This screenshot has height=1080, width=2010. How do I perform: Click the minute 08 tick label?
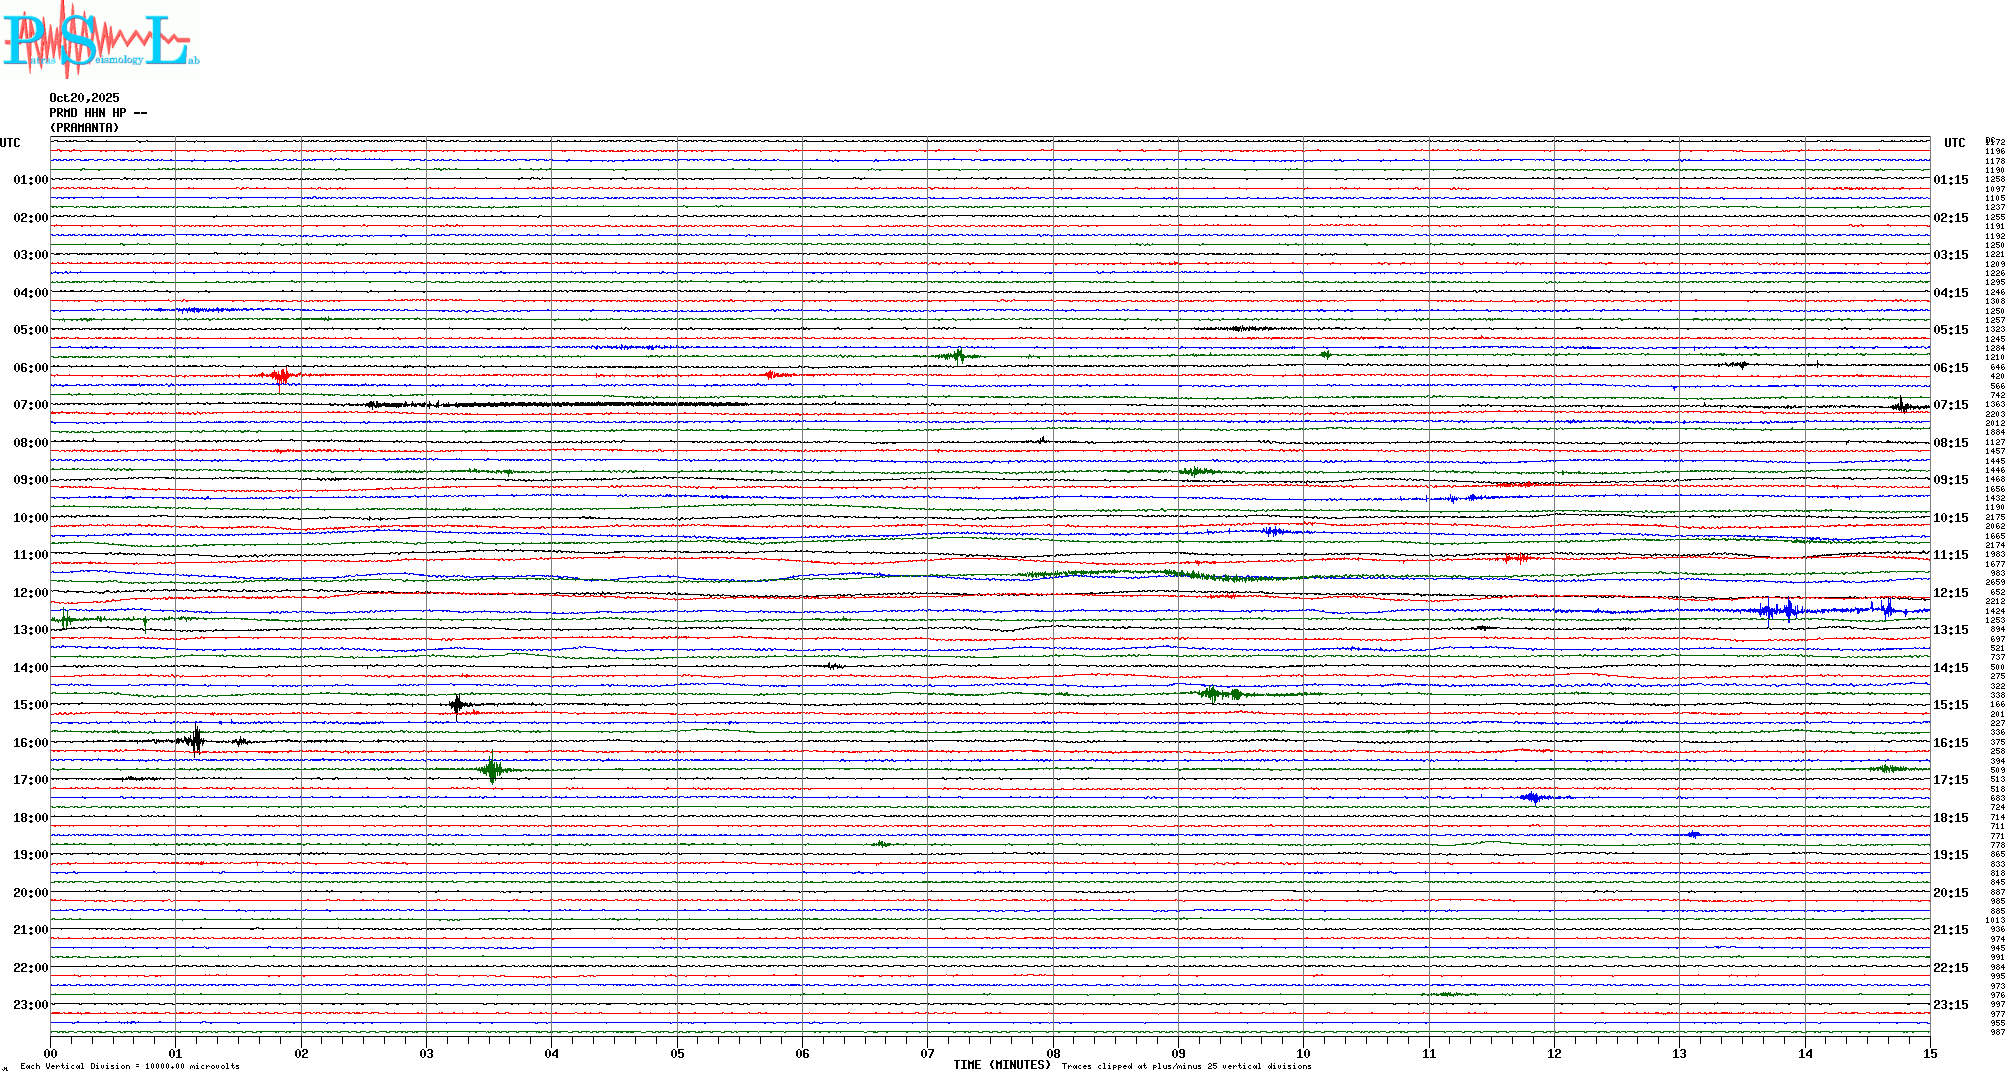(x=1053, y=1053)
